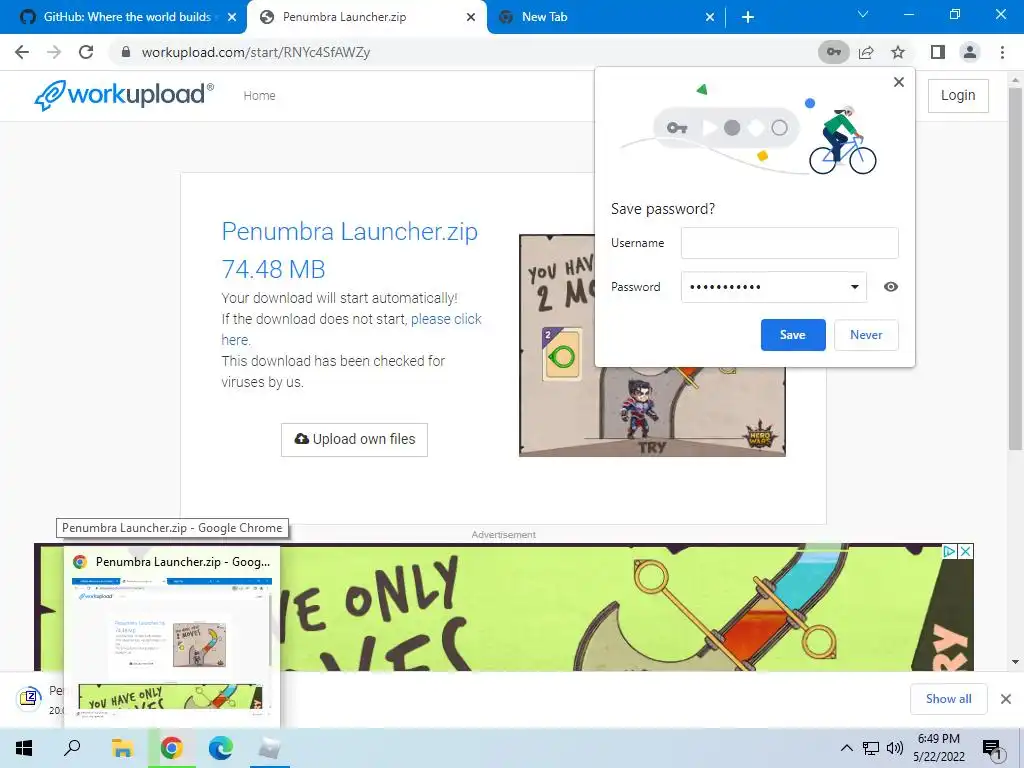Click the workupload logo
The height and width of the screenshot is (768, 1024).
pyautogui.click(x=124, y=95)
